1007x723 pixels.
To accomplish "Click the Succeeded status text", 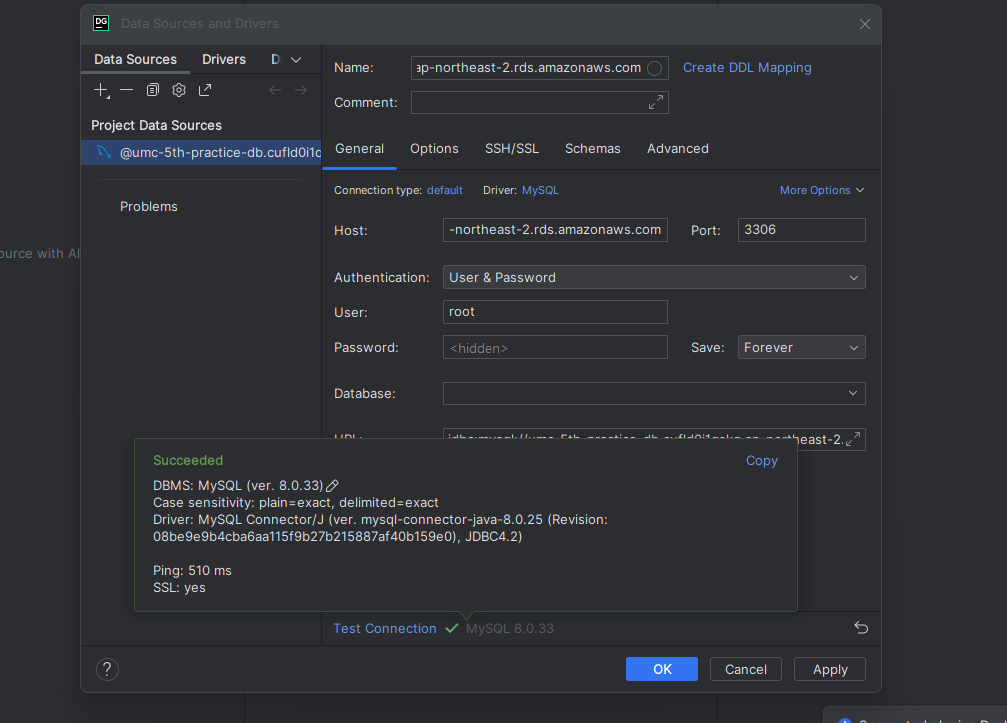I will [x=188, y=460].
